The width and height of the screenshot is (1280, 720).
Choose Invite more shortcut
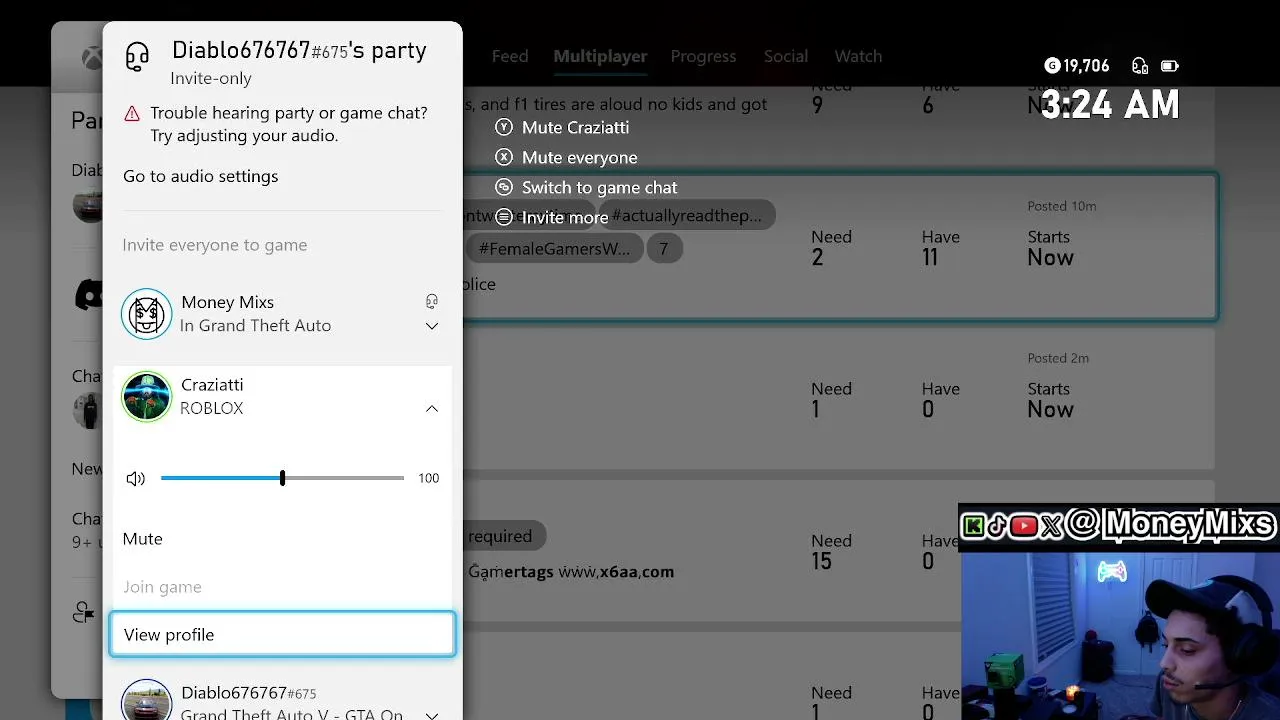[552, 218]
